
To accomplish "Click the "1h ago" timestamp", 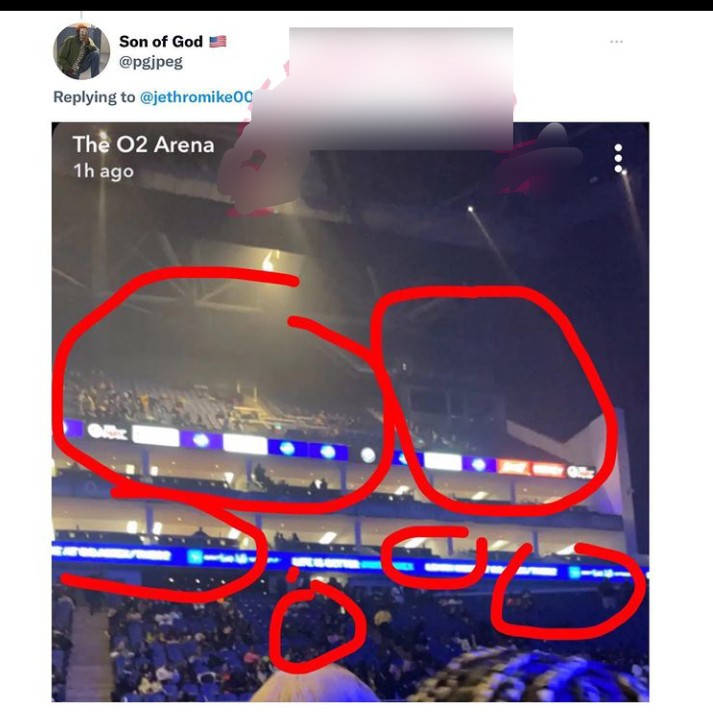I will (x=103, y=171).
